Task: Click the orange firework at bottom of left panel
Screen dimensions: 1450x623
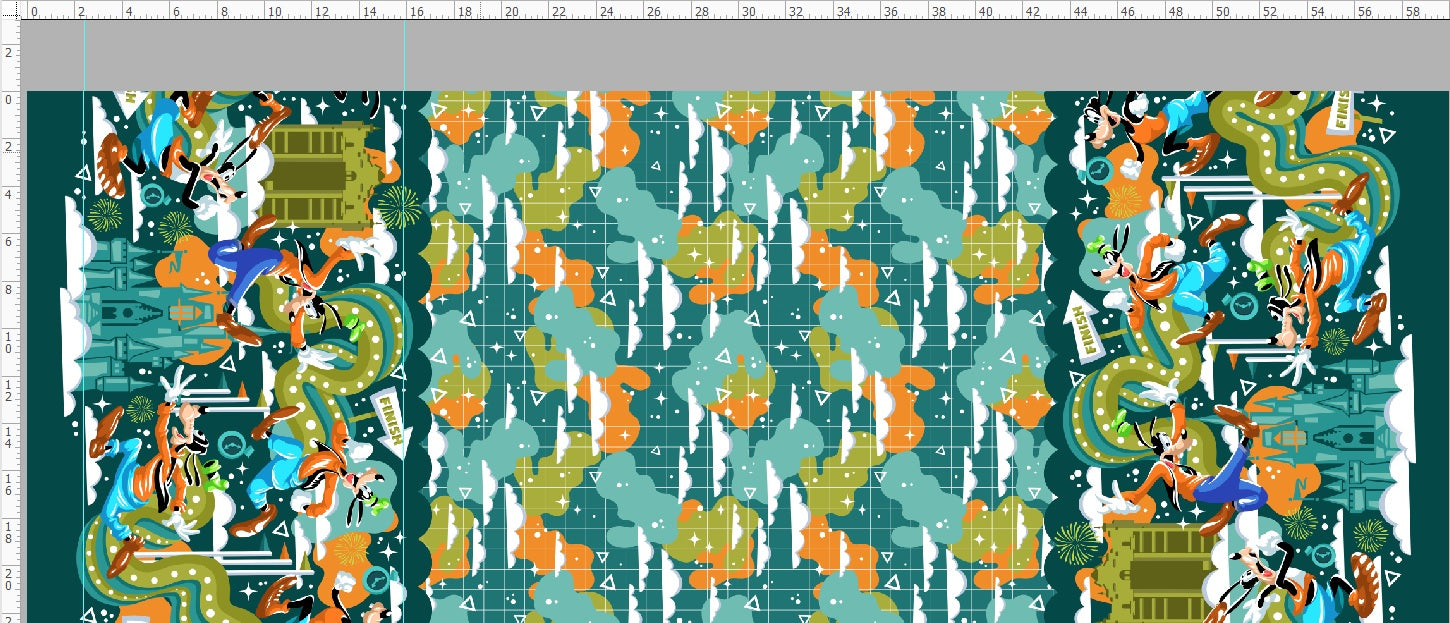Action: pos(352,548)
